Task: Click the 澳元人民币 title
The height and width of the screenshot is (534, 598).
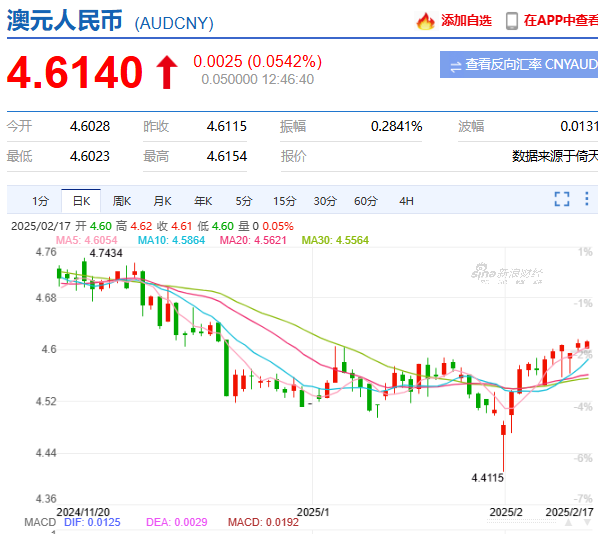Action: (x=65, y=20)
